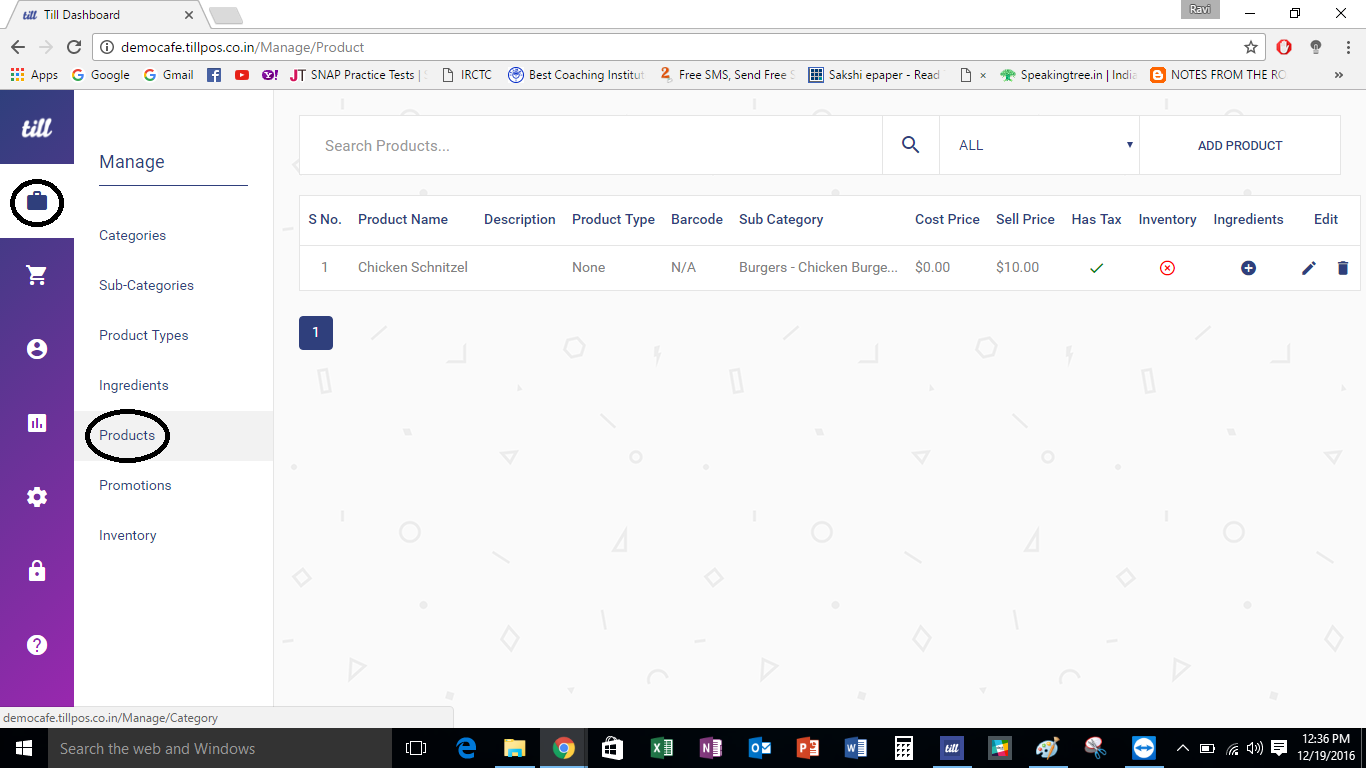Open the IRCTC bookmark

pyautogui.click(x=467, y=75)
